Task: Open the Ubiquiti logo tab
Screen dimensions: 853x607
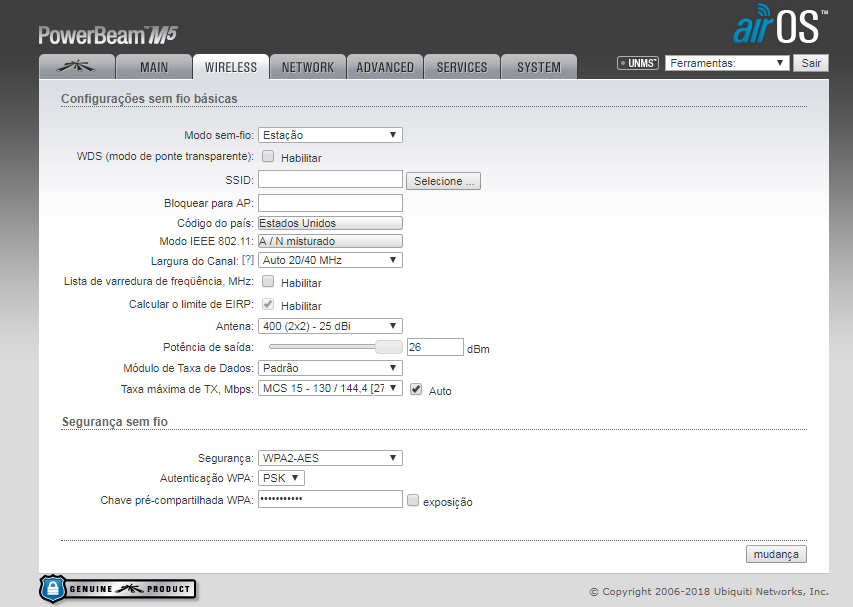Action: point(77,66)
